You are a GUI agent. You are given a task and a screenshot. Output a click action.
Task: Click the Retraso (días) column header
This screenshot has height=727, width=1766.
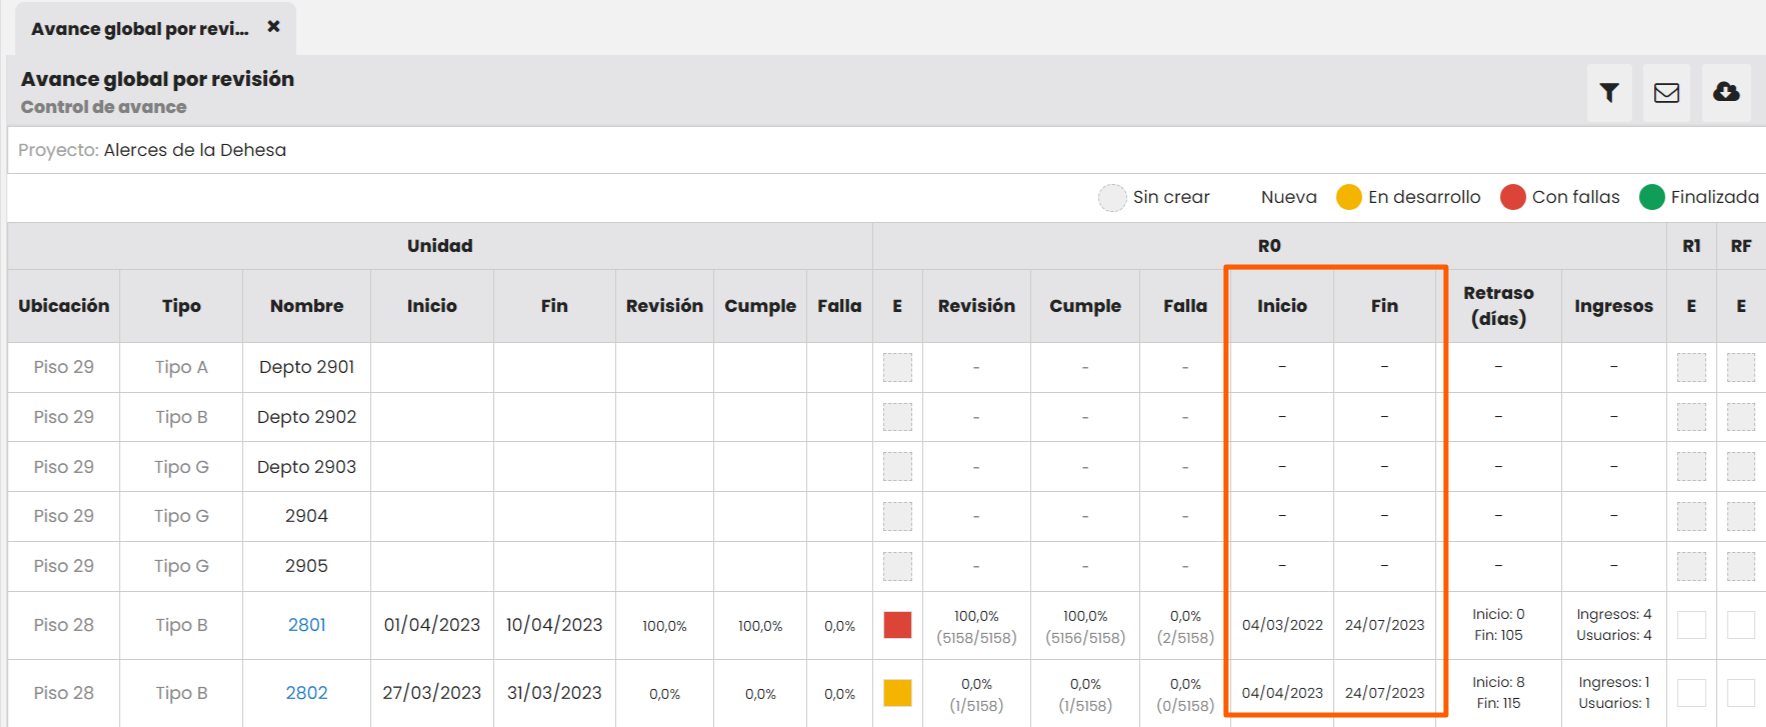coord(1498,306)
